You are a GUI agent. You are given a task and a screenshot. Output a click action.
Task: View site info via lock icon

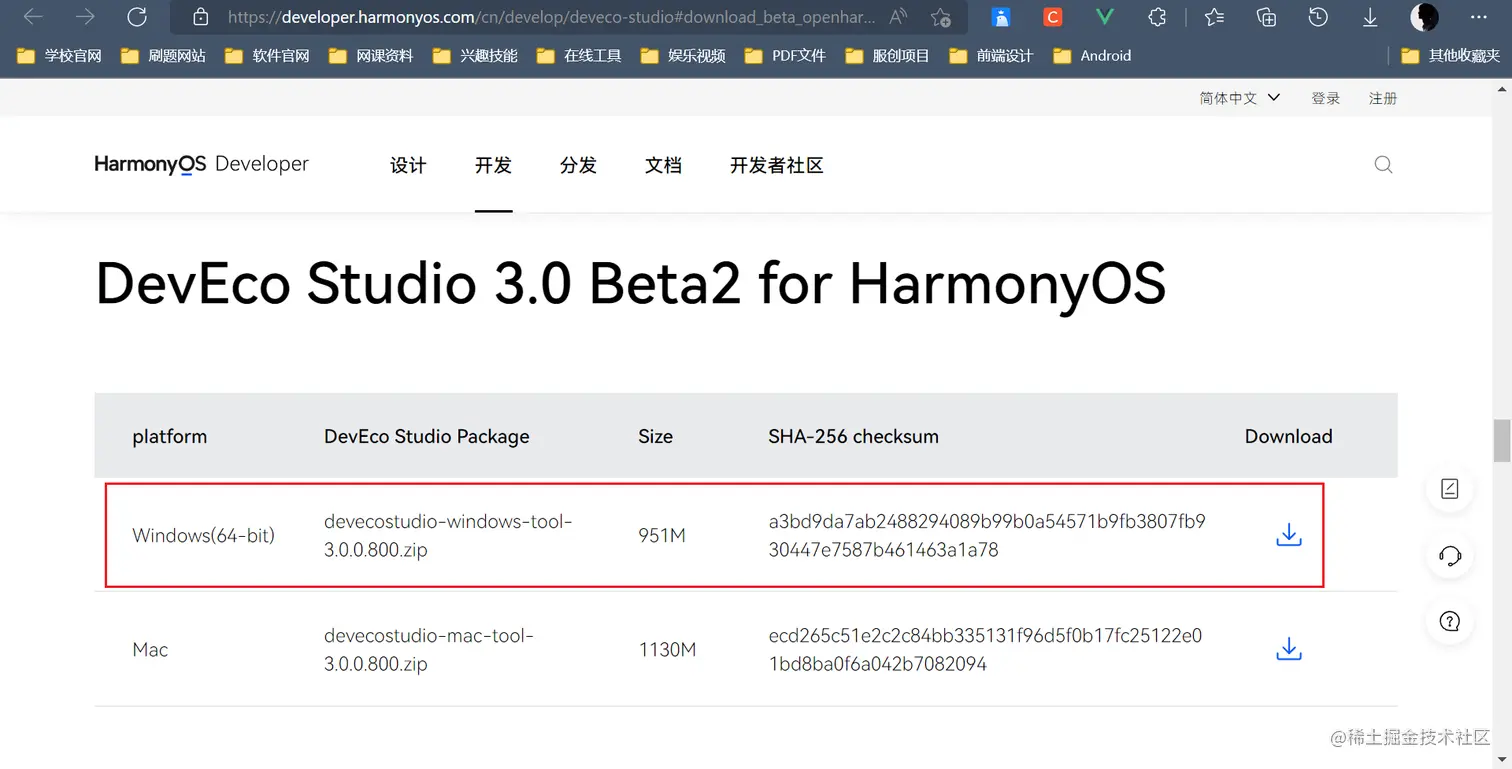coord(200,17)
